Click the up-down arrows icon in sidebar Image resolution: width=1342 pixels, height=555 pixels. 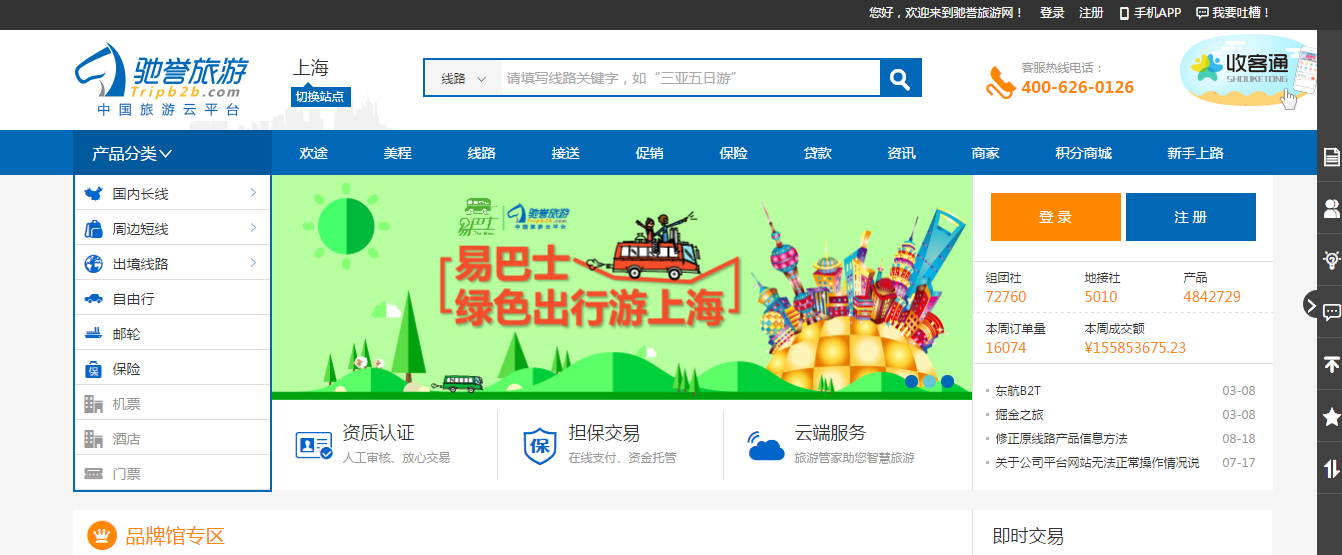click(x=1331, y=469)
